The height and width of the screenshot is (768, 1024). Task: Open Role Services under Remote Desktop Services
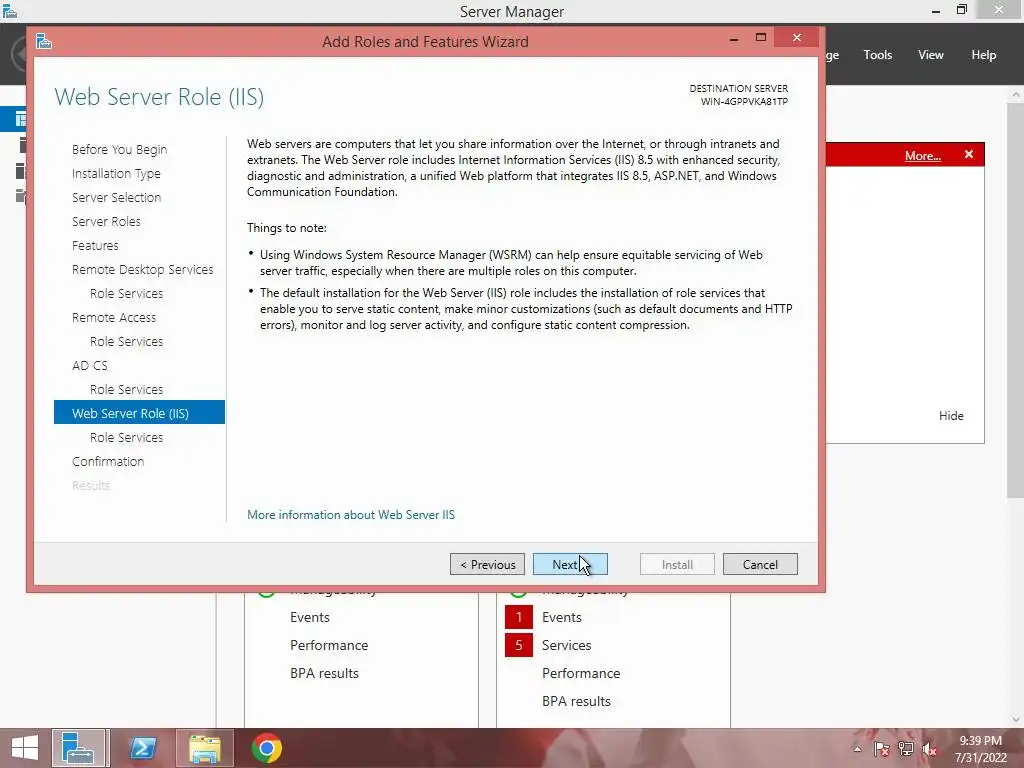click(127, 294)
